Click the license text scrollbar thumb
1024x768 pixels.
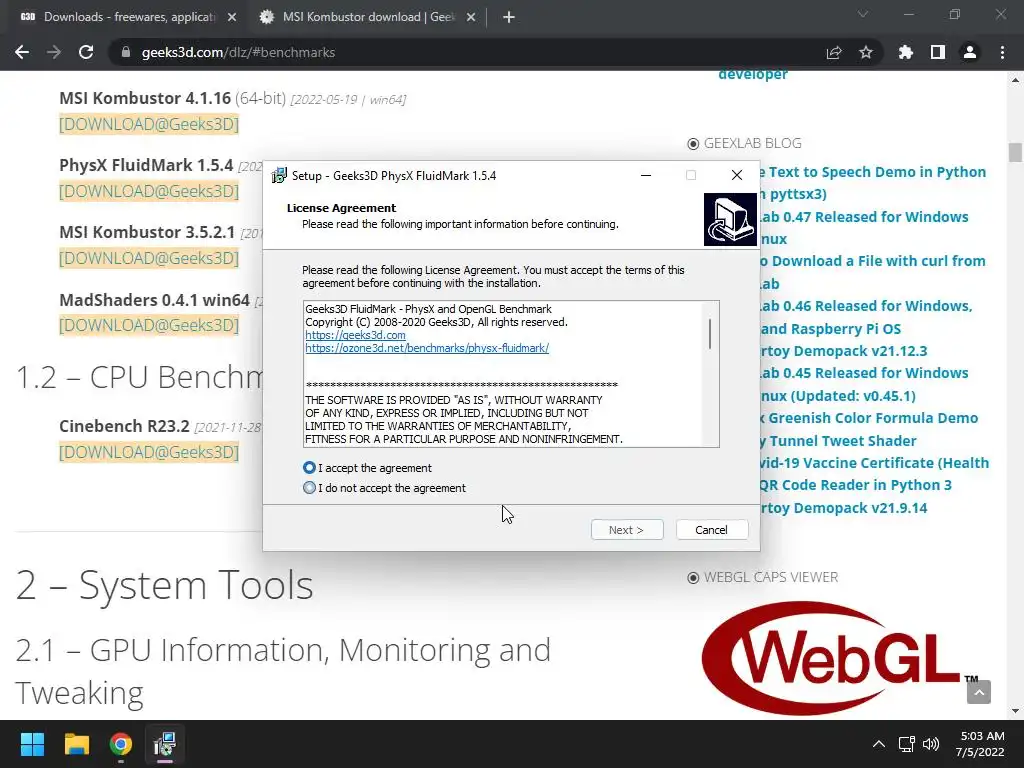(x=710, y=334)
